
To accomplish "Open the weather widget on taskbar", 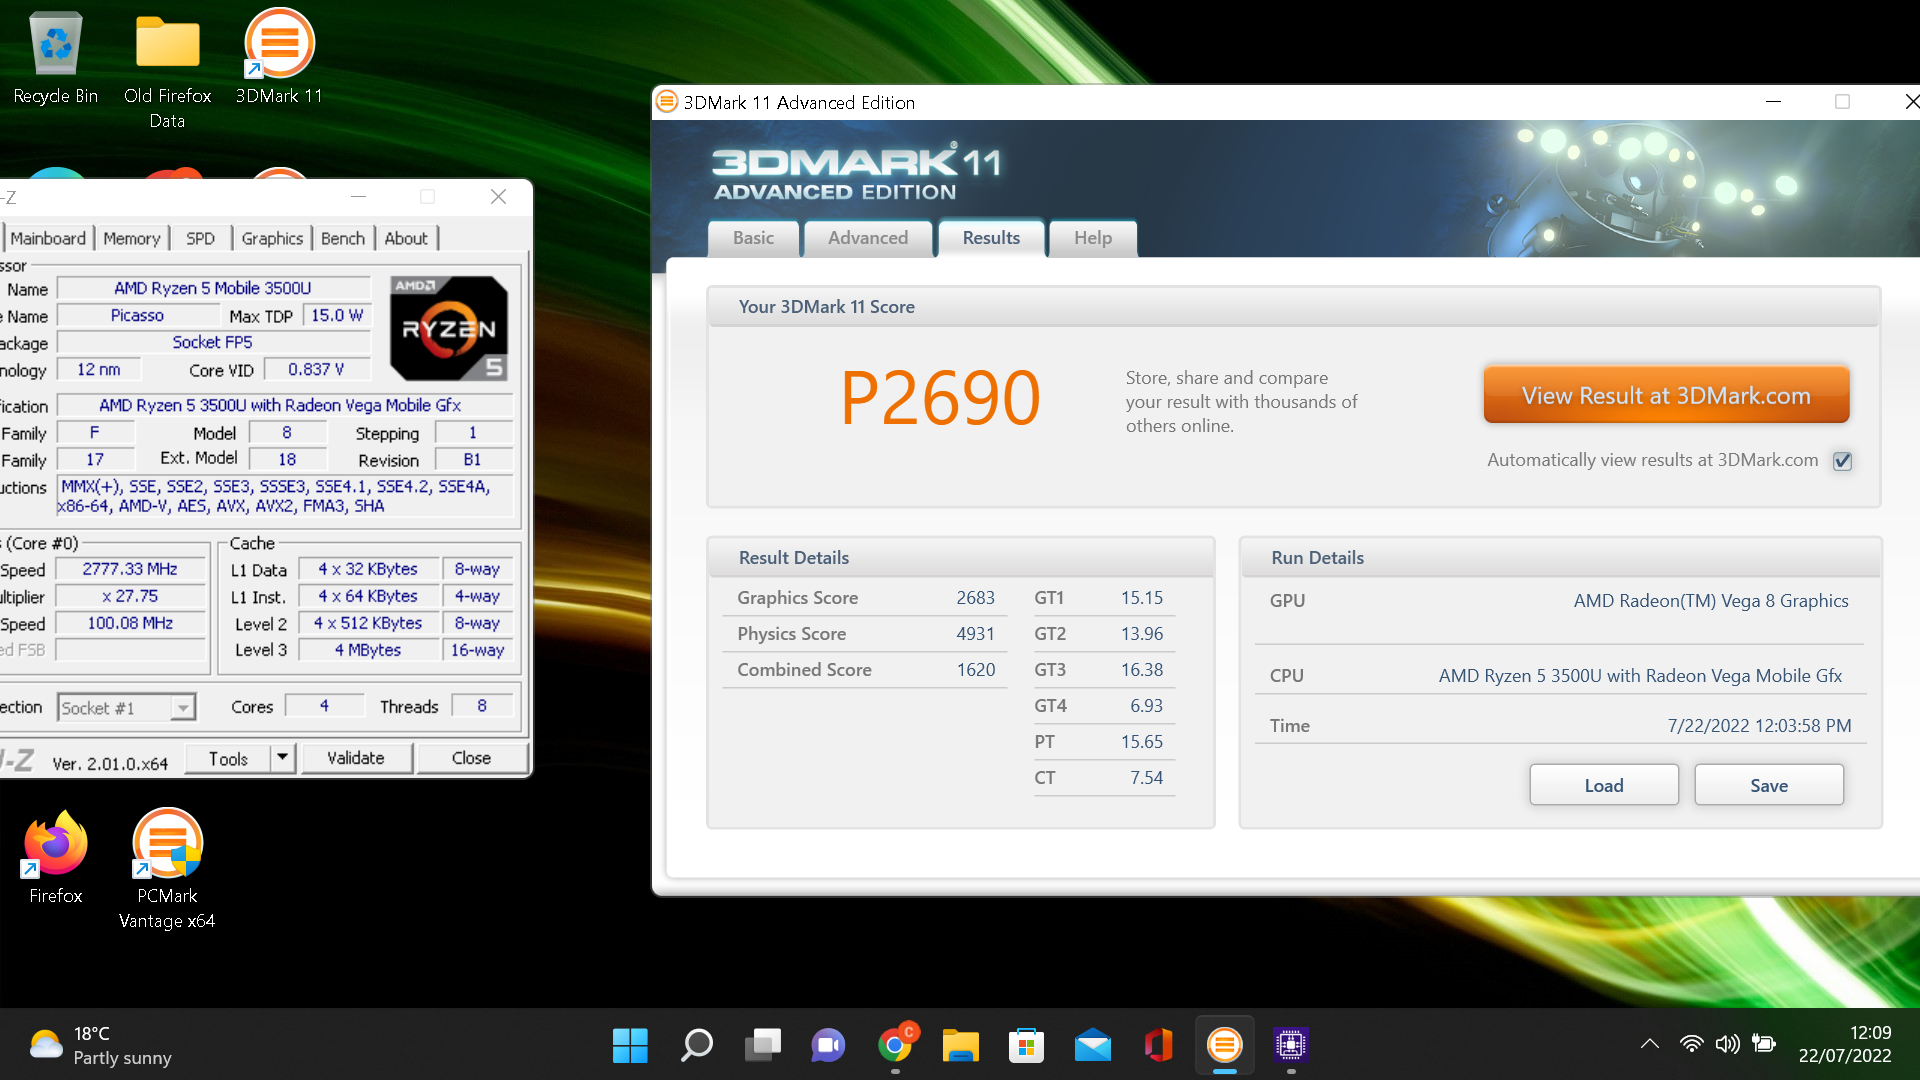I will click(100, 1045).
